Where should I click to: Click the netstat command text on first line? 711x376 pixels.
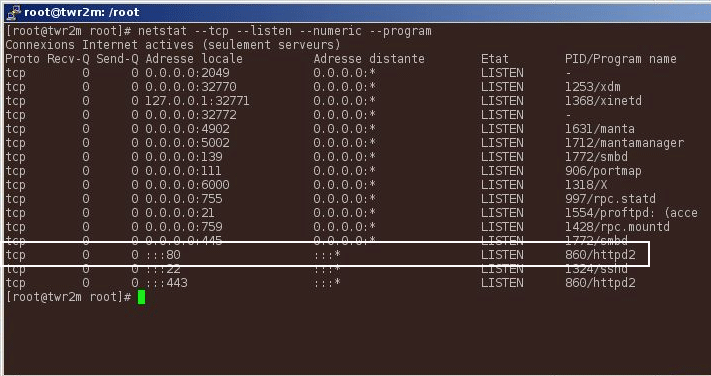pyautogui.click(x=285, y=31)
